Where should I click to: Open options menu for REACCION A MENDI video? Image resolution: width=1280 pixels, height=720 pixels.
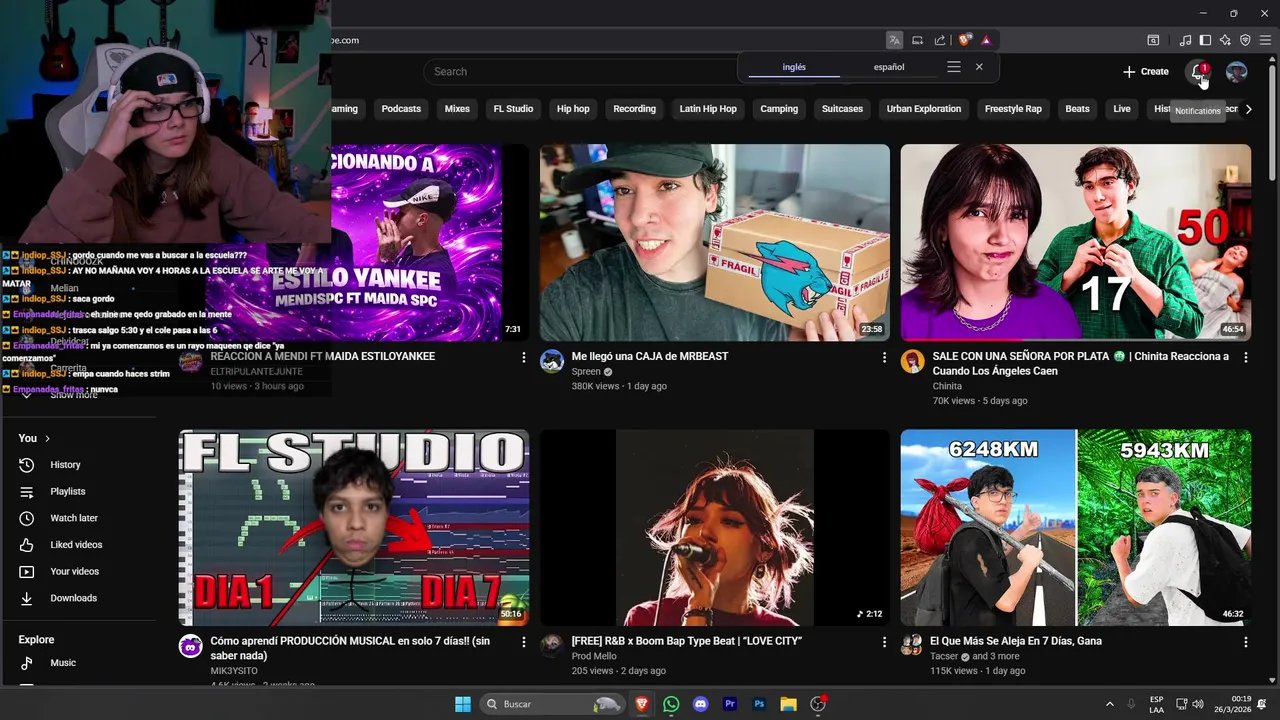523,357
